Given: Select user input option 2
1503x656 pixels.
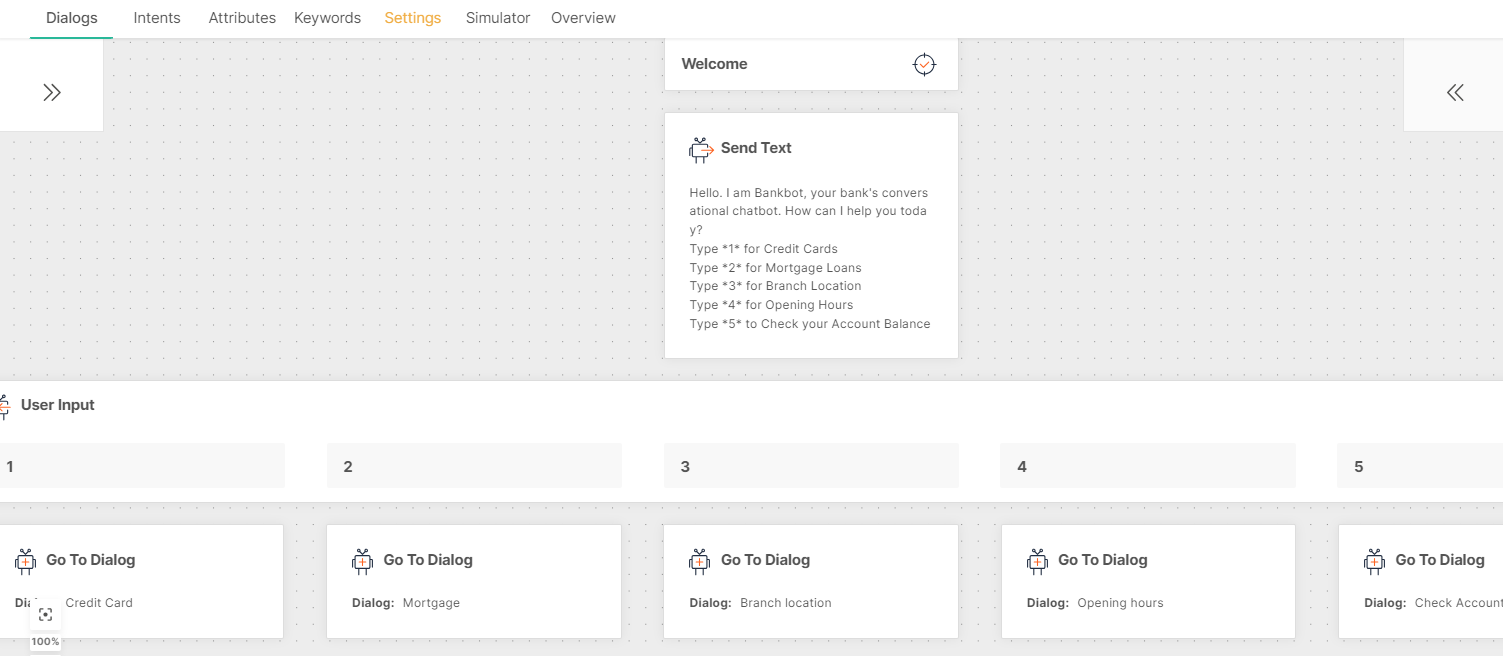Looking at the screenshot, I should pyautogui.click(x=474, y=466).
